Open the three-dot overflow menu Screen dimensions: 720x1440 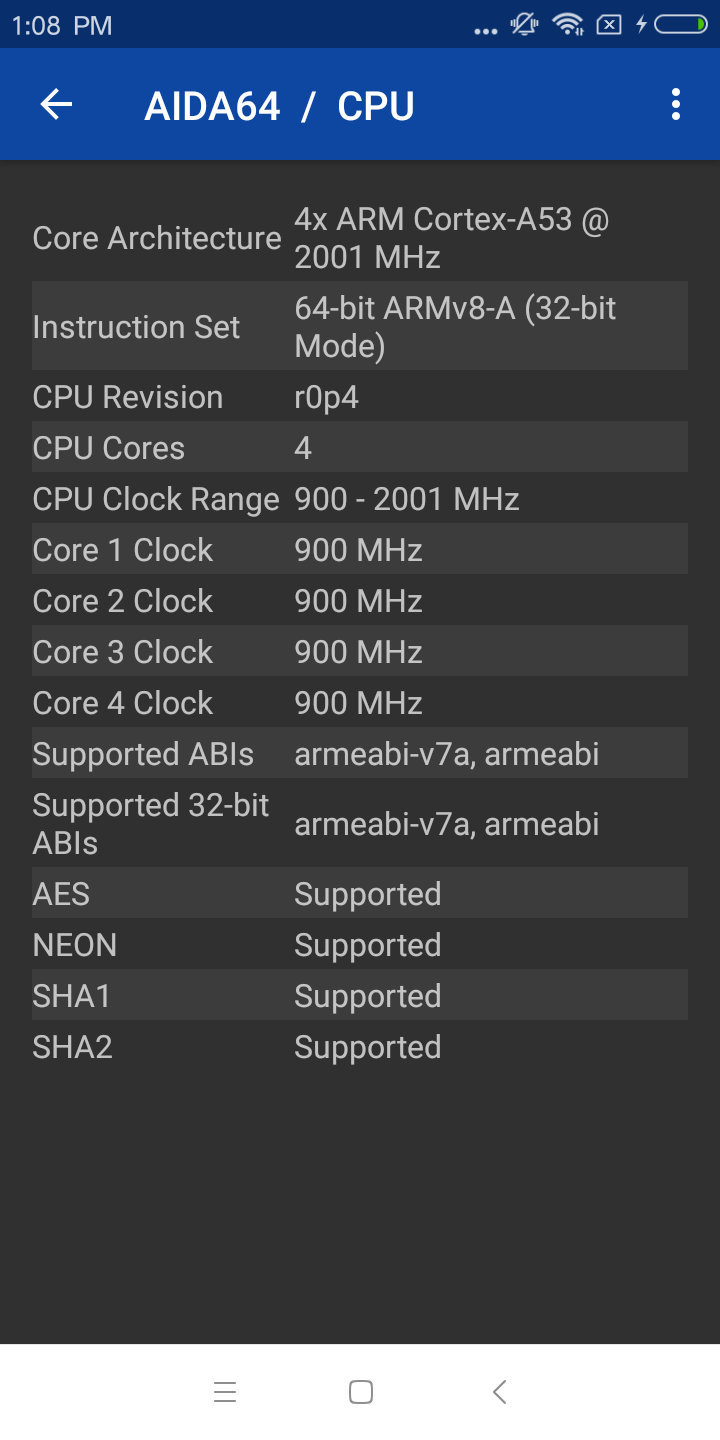pos(676,105)
